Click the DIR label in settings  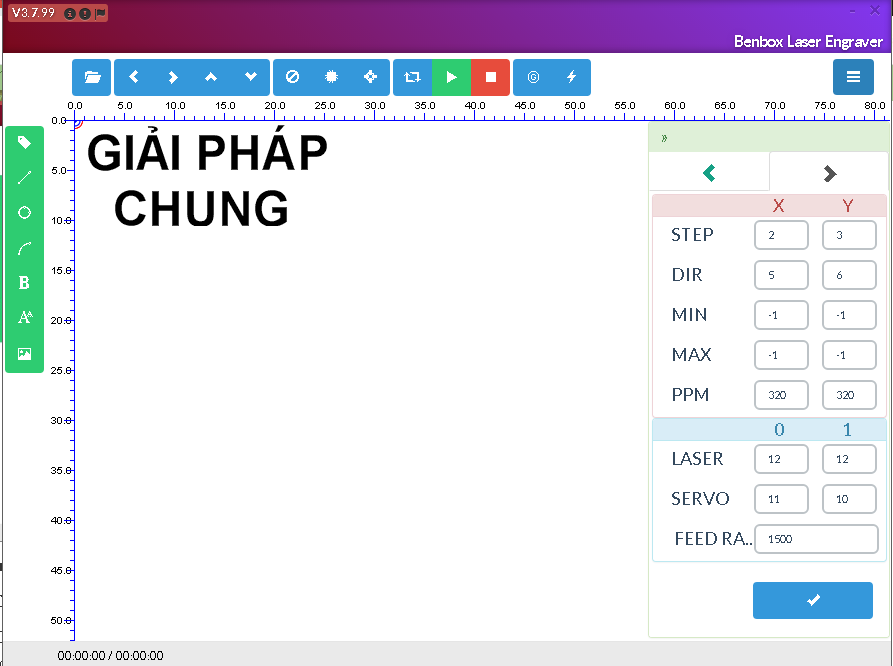pos(687,275)
